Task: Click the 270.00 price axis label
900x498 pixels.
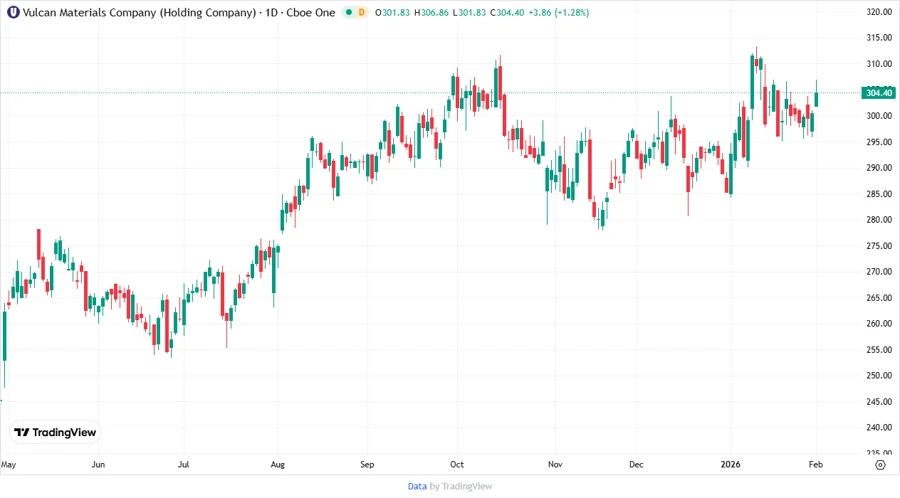Action: 879,271
